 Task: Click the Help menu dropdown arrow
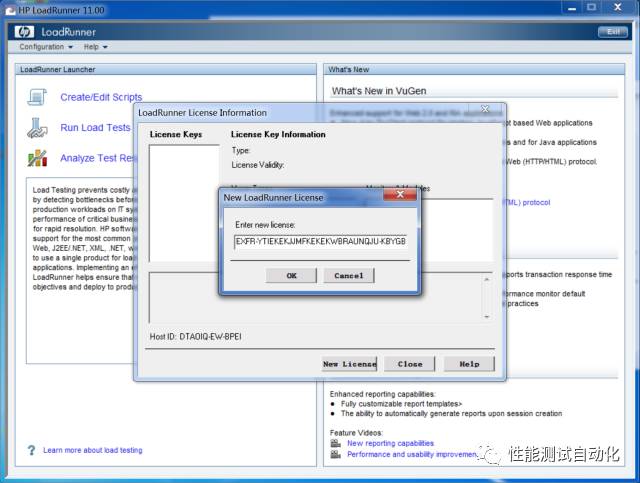pyautogui.click(x=105, y=47)
